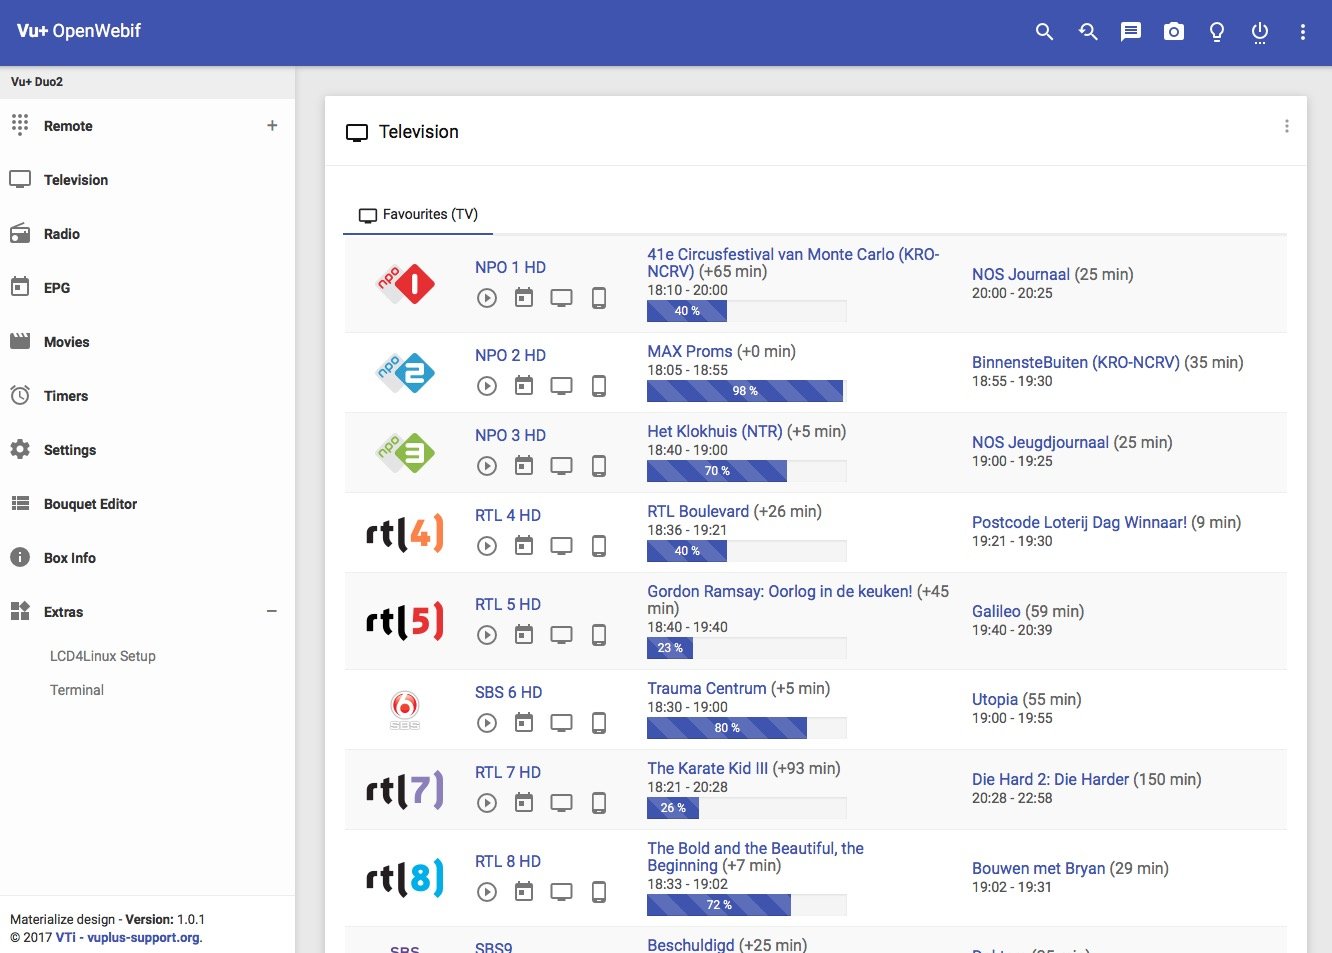
Task: Open the Bouwen met Bryan programme link
Action: click(1039, 868)
